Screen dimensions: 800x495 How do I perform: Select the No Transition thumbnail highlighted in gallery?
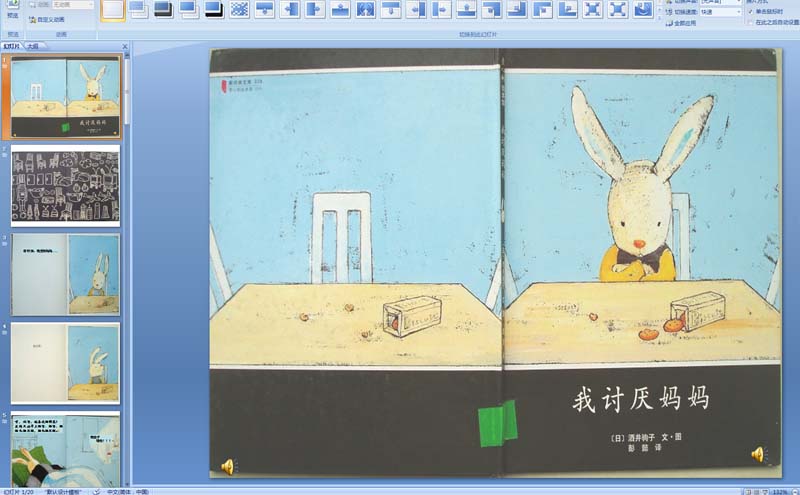[x=113, y=10]
